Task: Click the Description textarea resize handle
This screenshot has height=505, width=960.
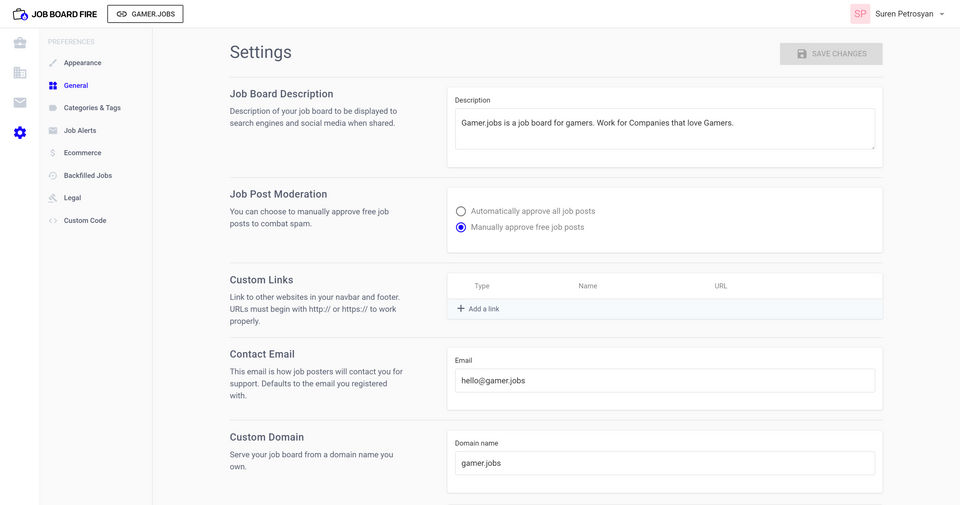Action: 872,146
